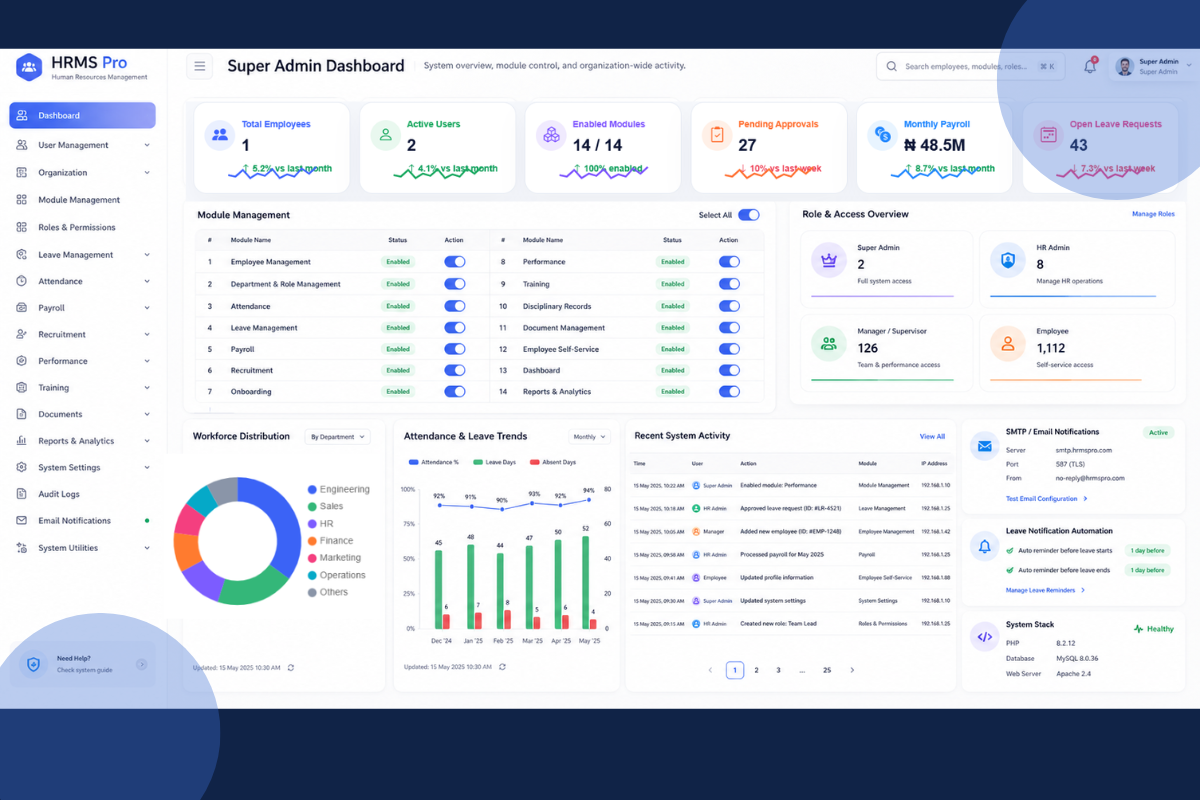Click the Open Leave Requests calendar icon
1200x800 pixels.
(1048, 135)
